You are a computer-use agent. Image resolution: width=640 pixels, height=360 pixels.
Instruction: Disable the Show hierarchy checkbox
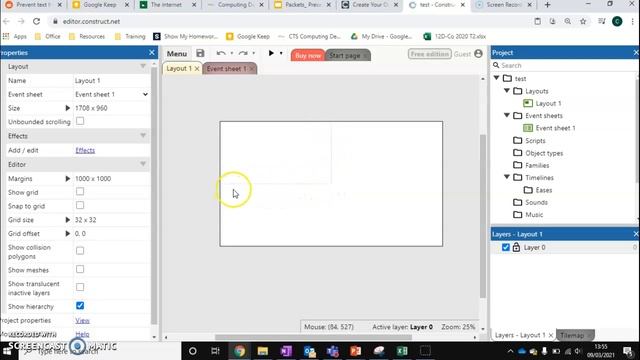pyautogui.click(x=80, y=306)
